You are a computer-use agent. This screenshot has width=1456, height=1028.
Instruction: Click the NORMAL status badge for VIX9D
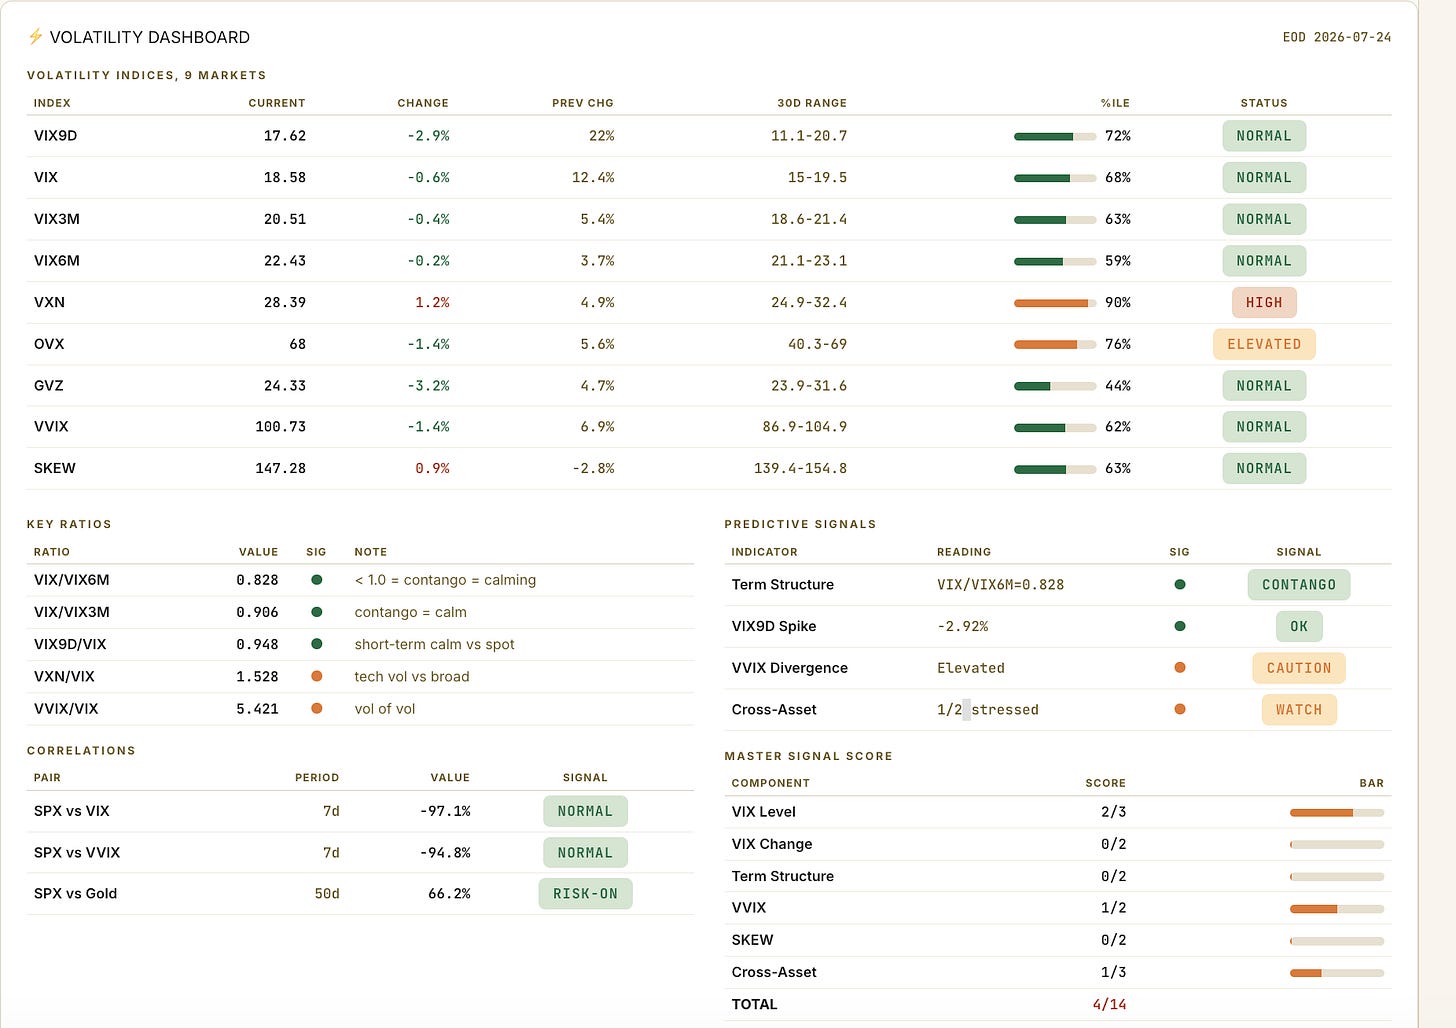tap(1264, 136)
